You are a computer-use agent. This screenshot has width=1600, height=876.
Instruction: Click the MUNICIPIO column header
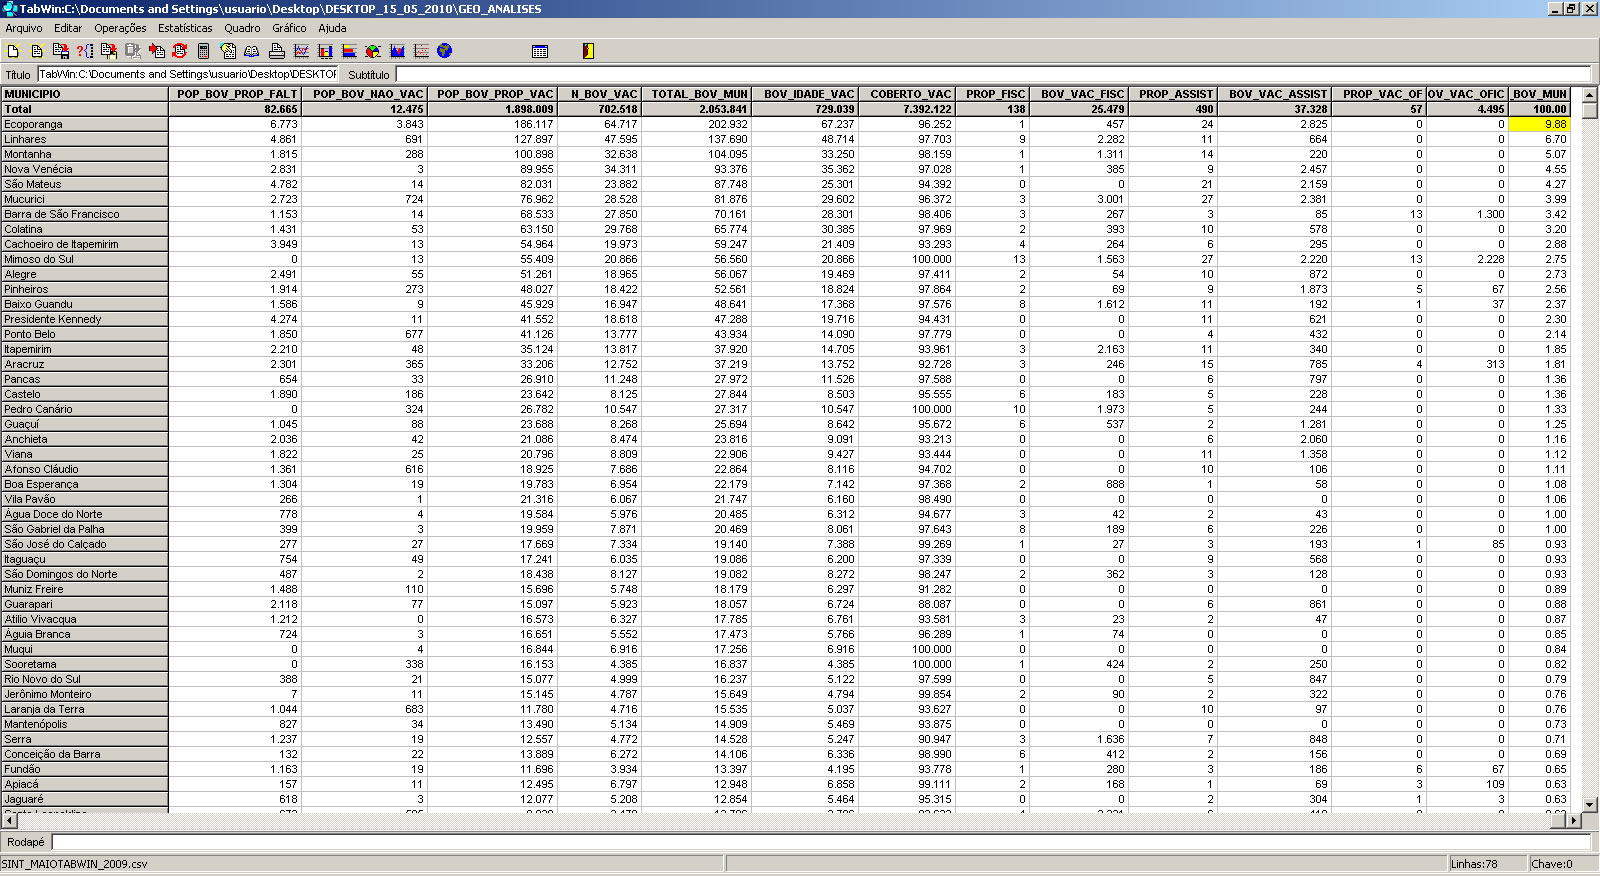(x=84, y=94)
